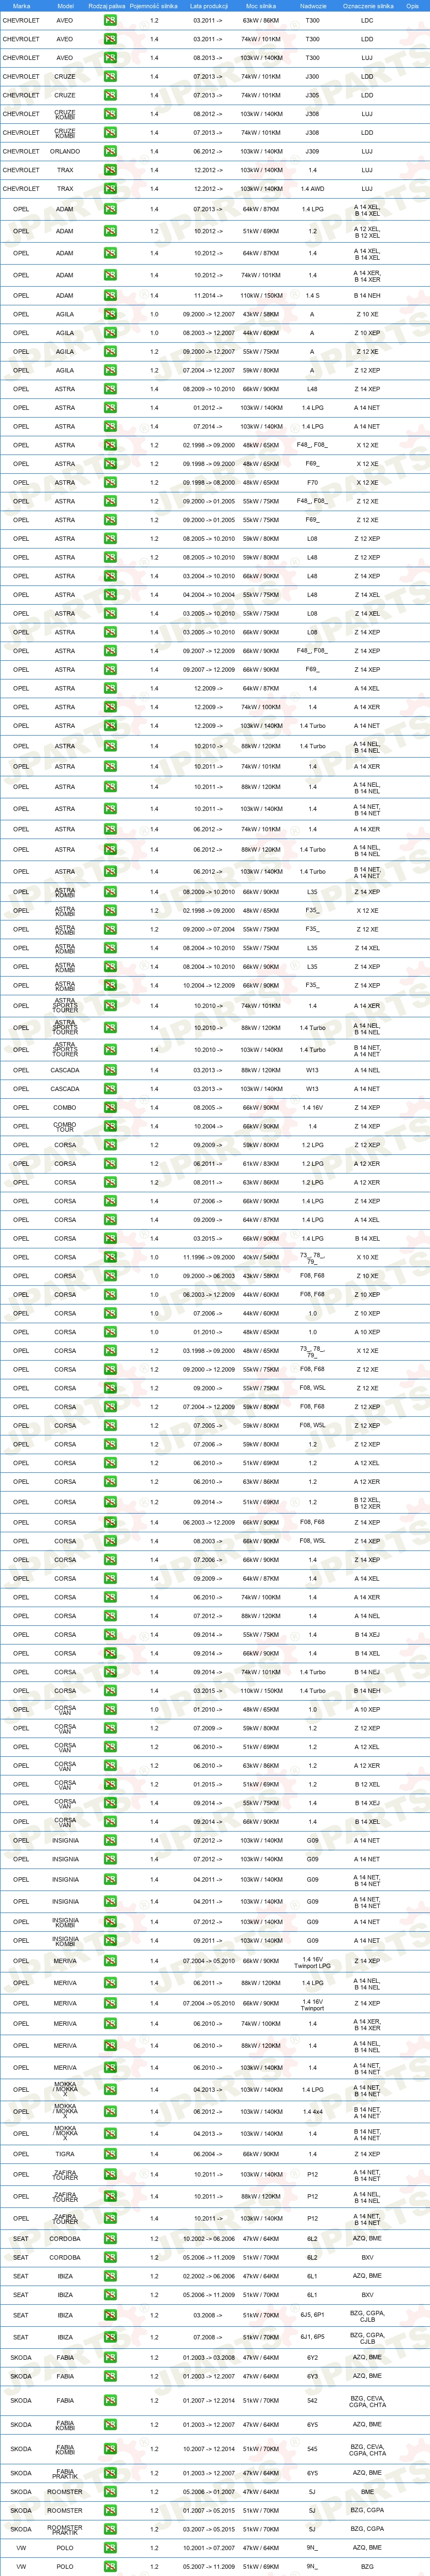The image size is (430, 2576).
Task: Click fuel icon for Skoda Fabia Praktik
Action: 110,2473
